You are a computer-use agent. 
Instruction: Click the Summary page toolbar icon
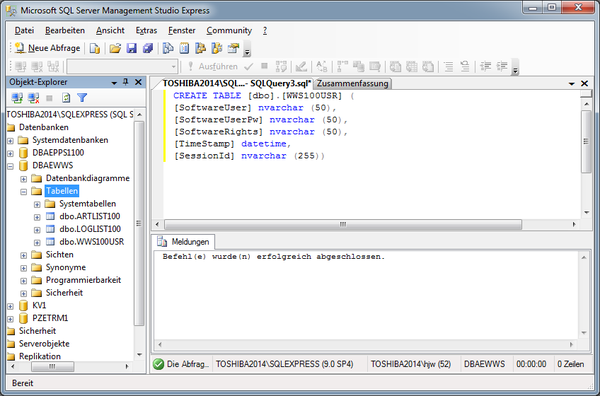(184, 48)
